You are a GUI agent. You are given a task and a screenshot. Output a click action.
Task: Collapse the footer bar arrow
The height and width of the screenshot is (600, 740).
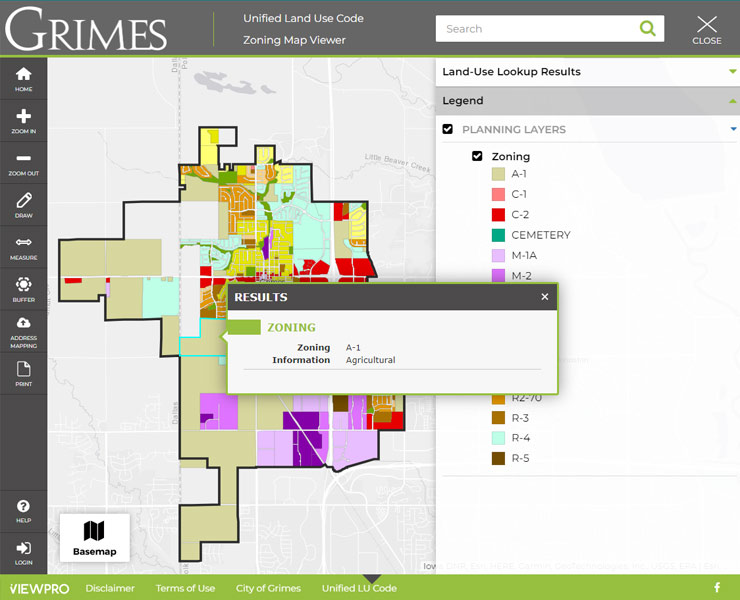point(372,579)
